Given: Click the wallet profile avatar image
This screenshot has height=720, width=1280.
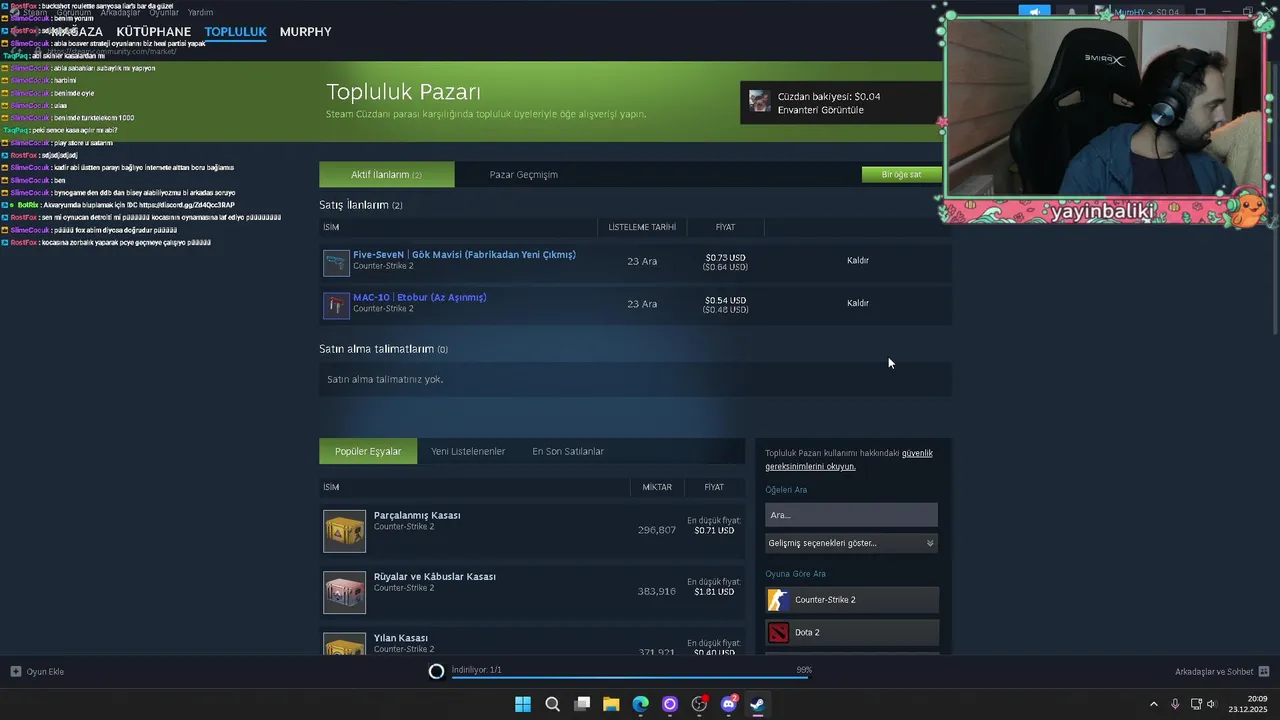Looking at the screenshot, I should [760, 102].
